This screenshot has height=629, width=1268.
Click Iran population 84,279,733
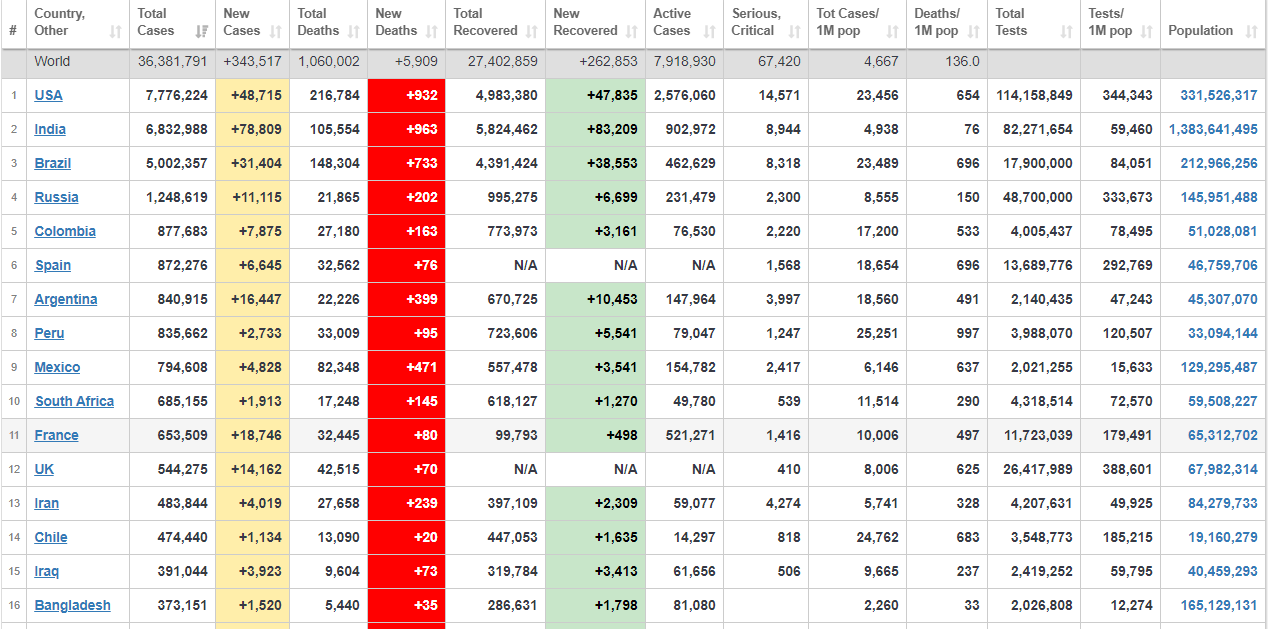tap(1223, 503)
